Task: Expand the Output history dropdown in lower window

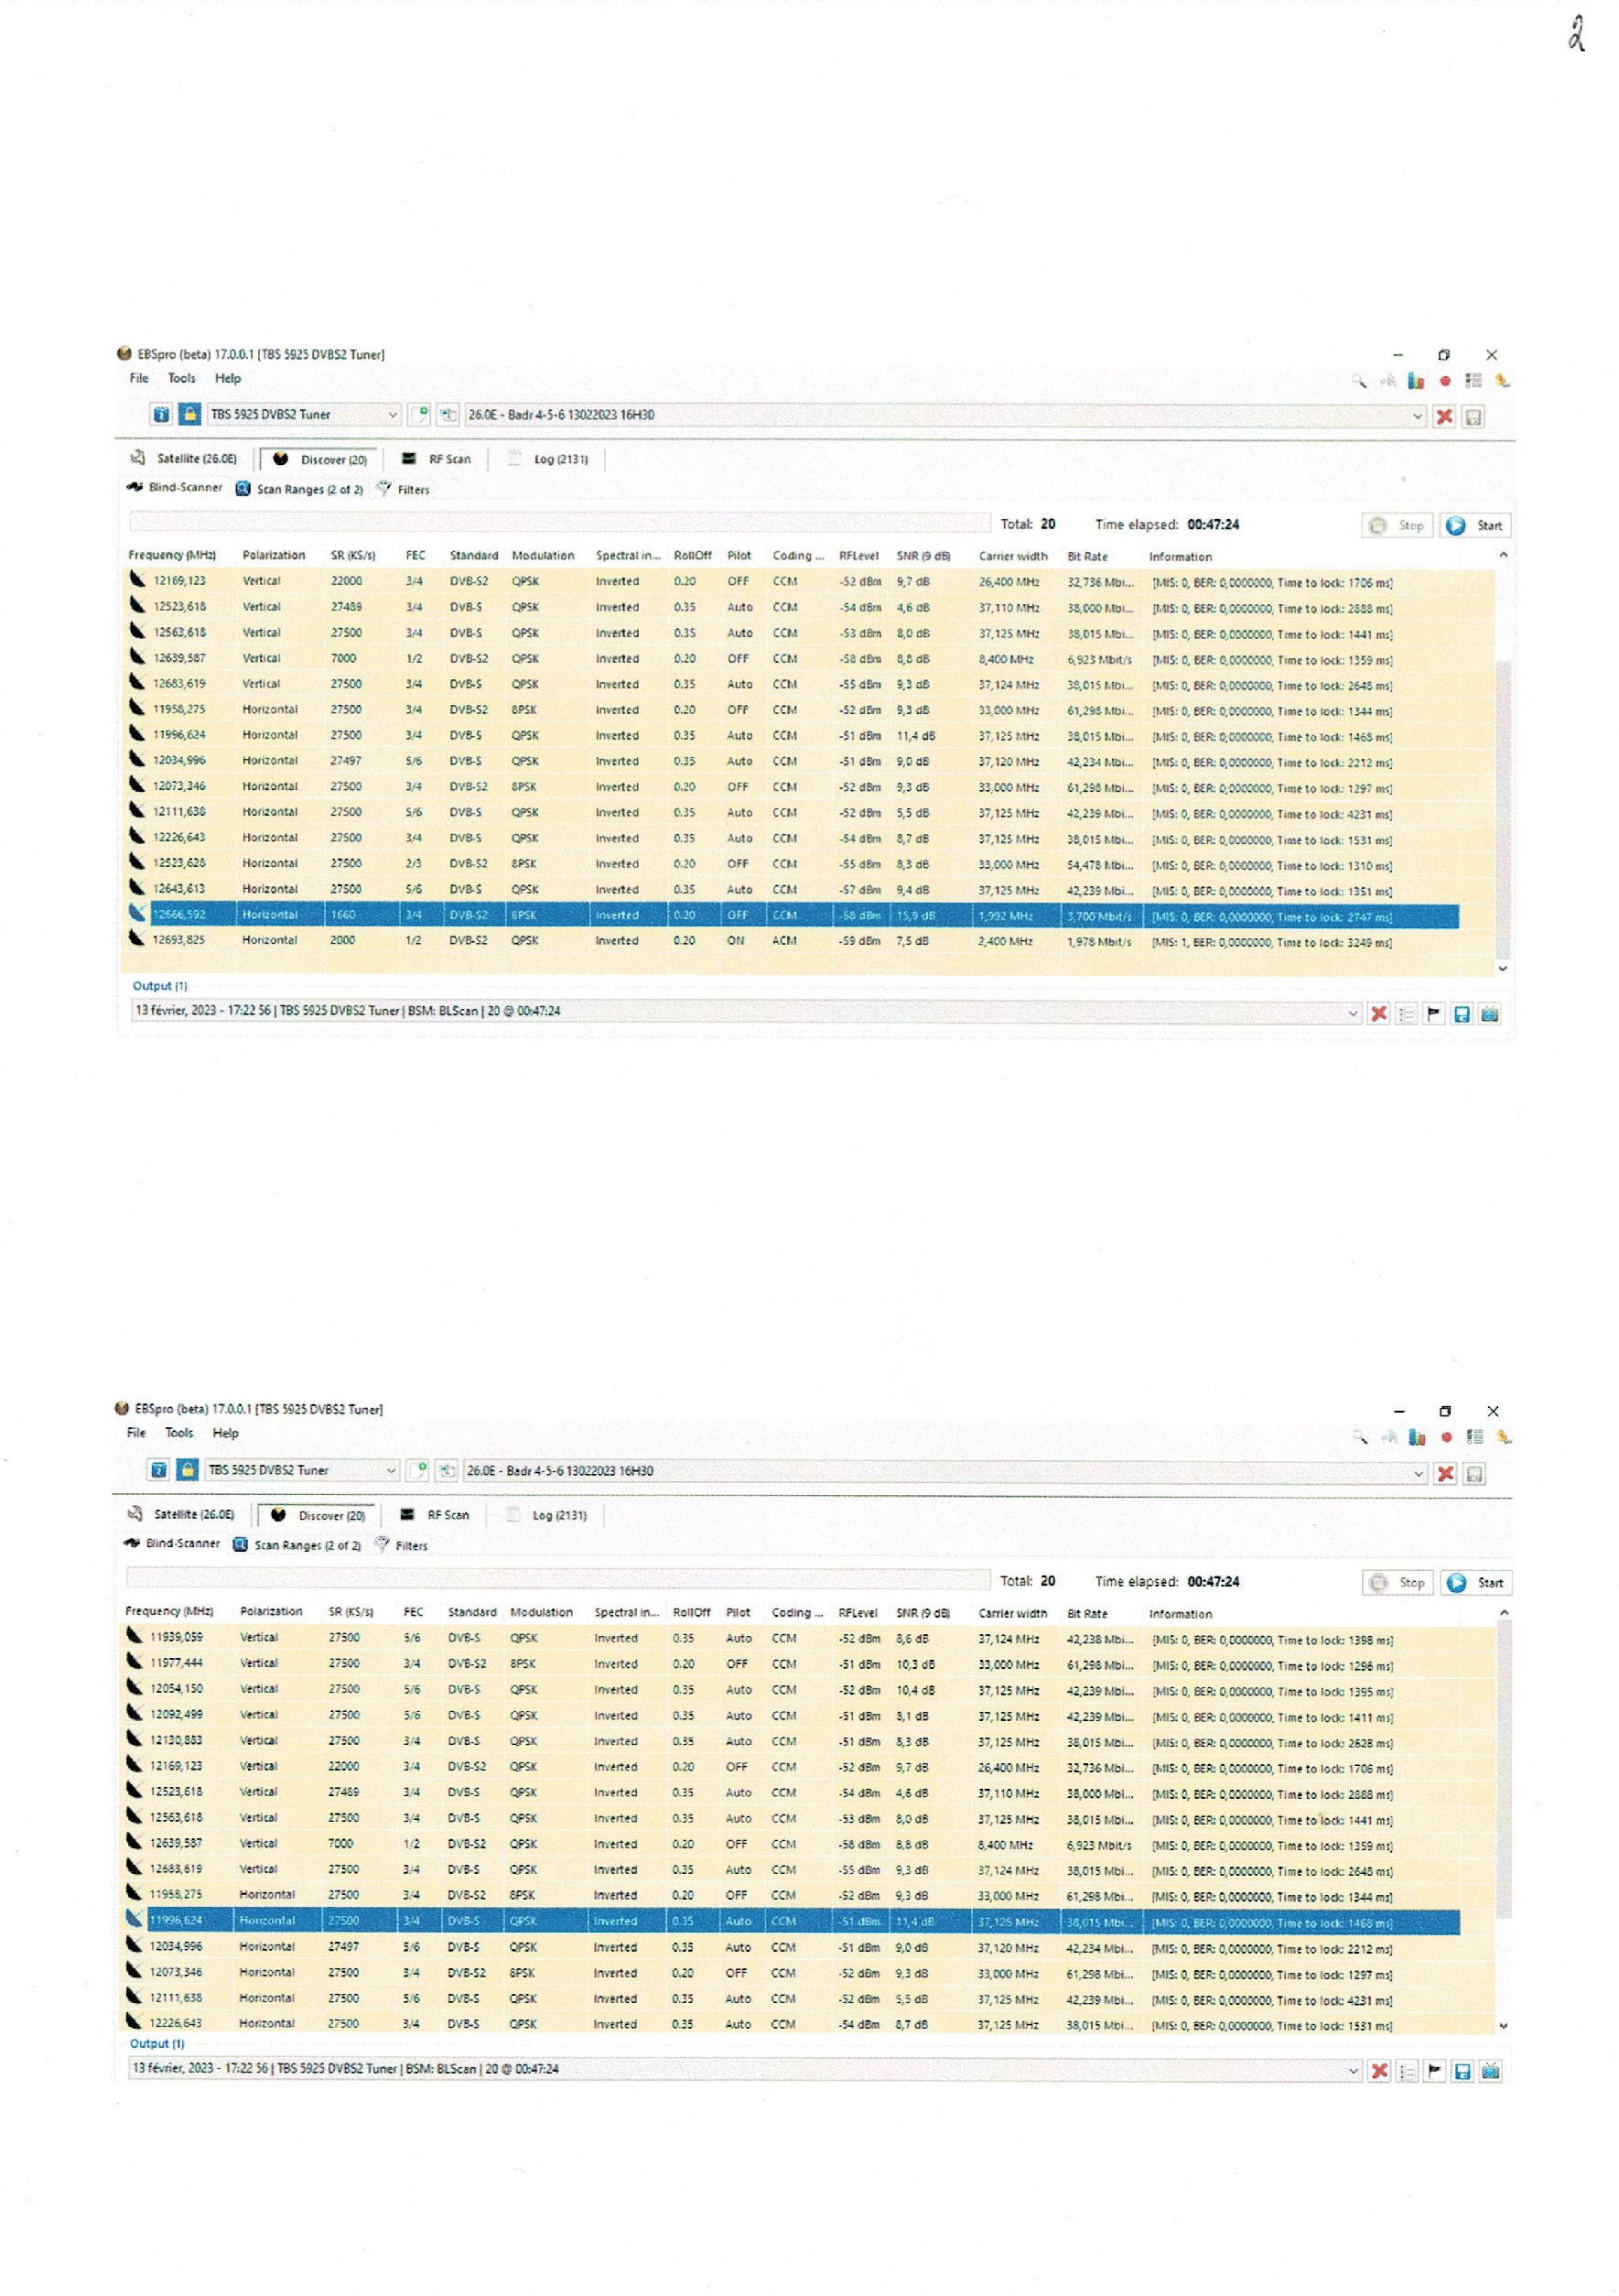Action: [1353, 2070]
